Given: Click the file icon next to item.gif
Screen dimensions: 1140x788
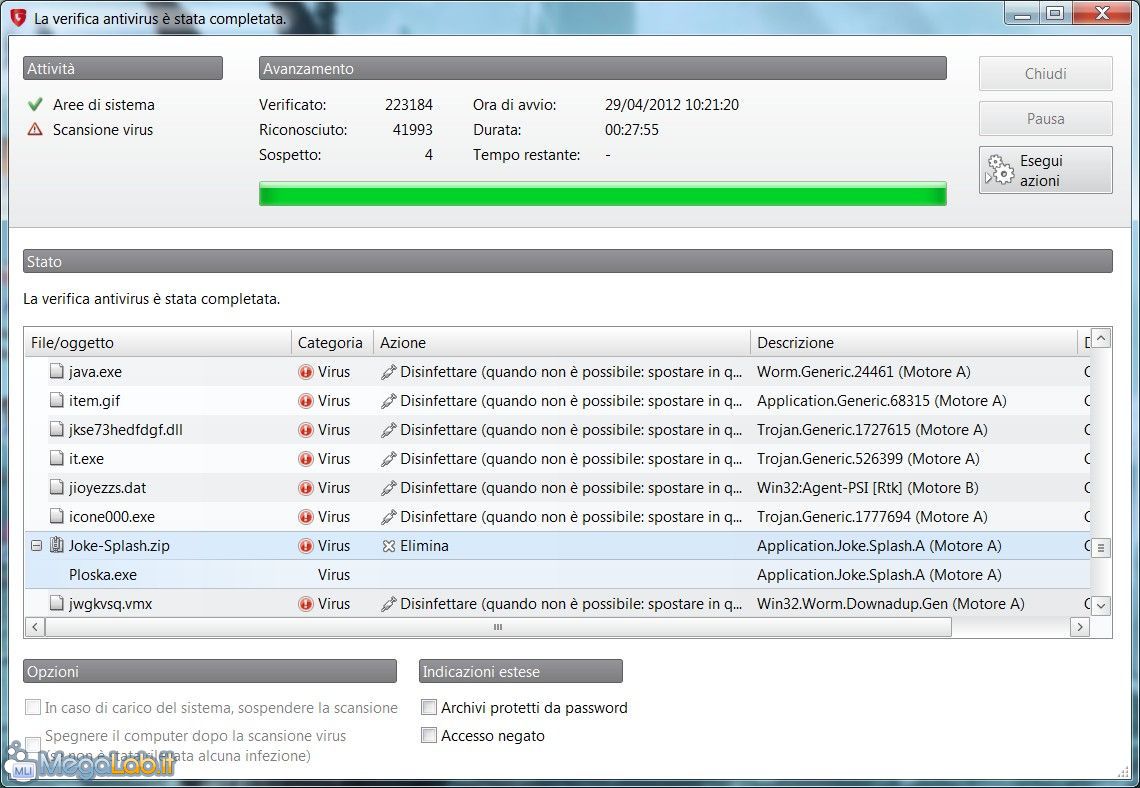Looking at the screenshot, I should (x=57, y=401).
